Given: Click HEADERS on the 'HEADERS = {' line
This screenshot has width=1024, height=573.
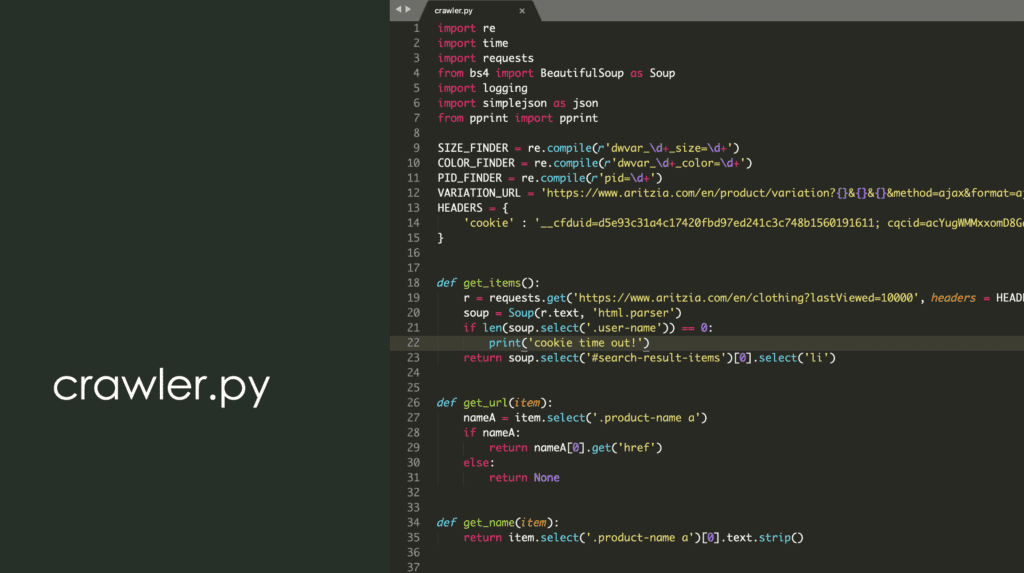Looking at the screenshot, I should [x=460, y=208].
